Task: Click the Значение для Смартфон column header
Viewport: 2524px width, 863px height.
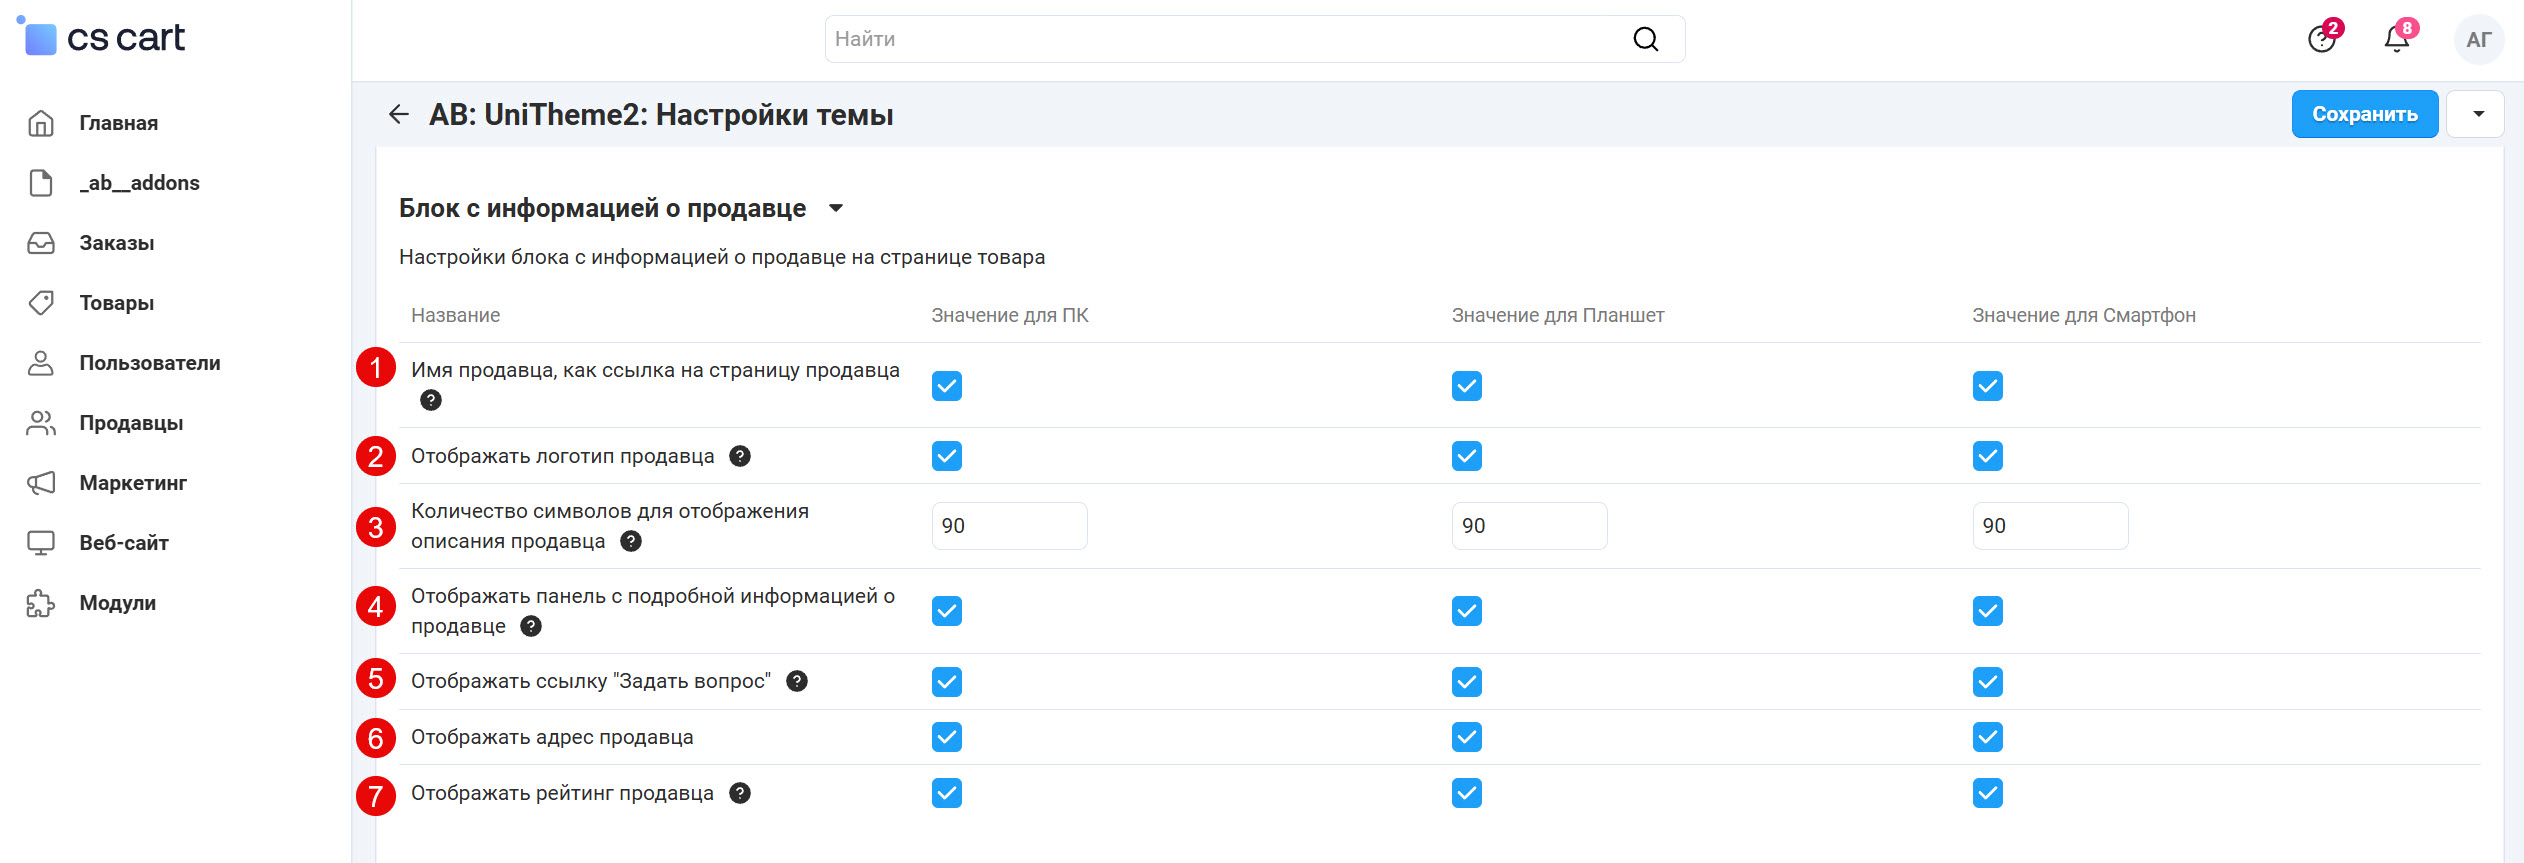Action: [2084, 315]
